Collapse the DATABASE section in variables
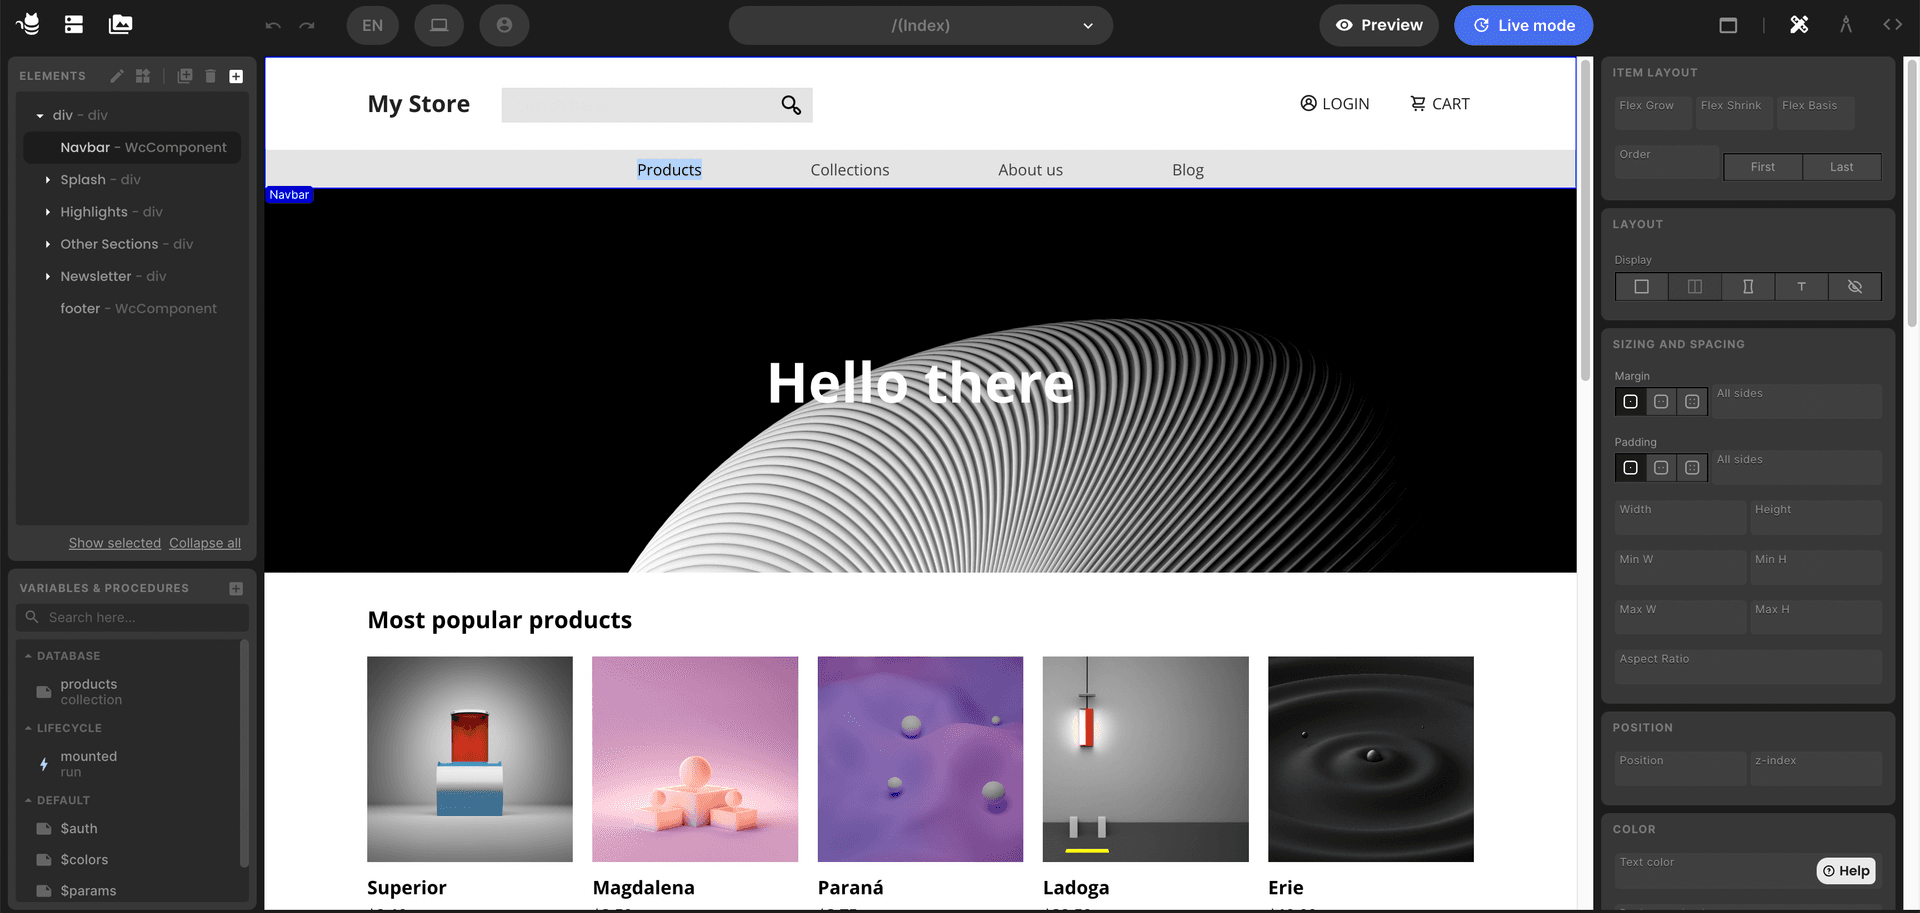The width and height of the screenshot is (1920, 913). [29, 656]
